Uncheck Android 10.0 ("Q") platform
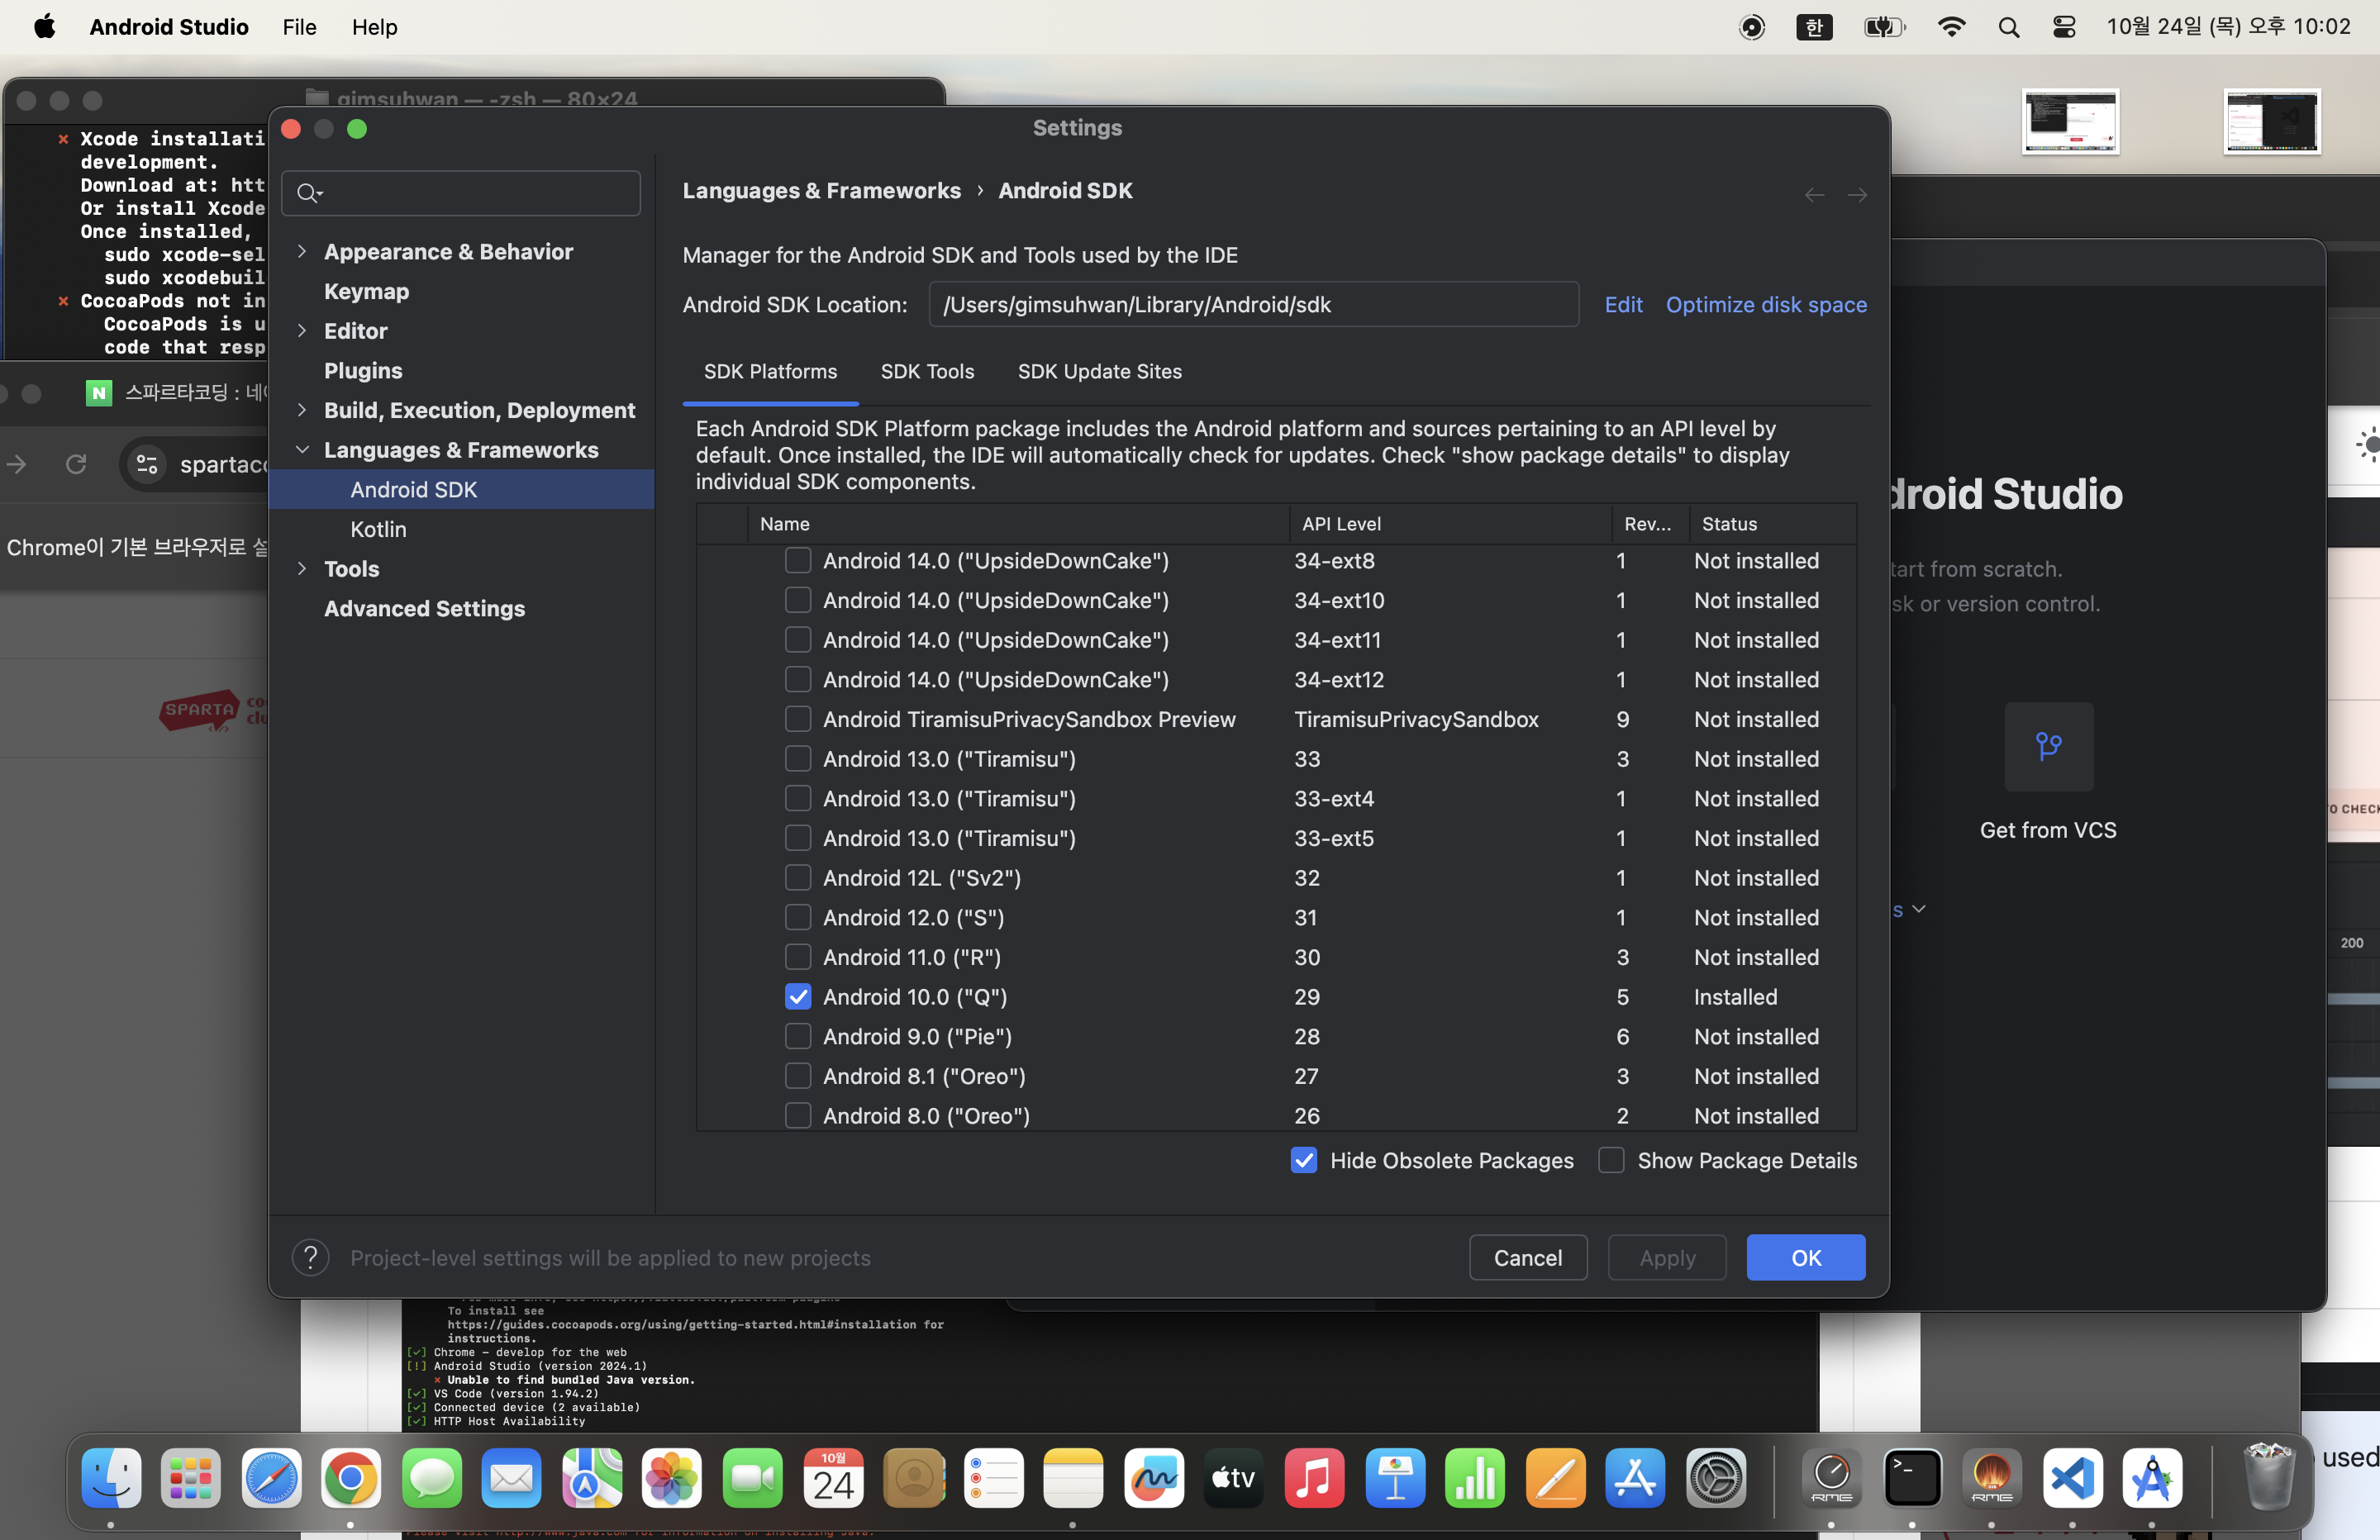The width and height of the screenshot is (2380, 1540). click(x=798, y=996)
